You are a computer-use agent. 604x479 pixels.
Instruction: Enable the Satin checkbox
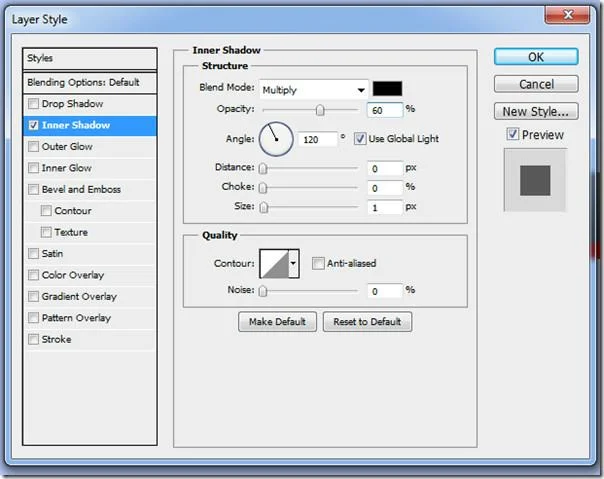point(34,254)
